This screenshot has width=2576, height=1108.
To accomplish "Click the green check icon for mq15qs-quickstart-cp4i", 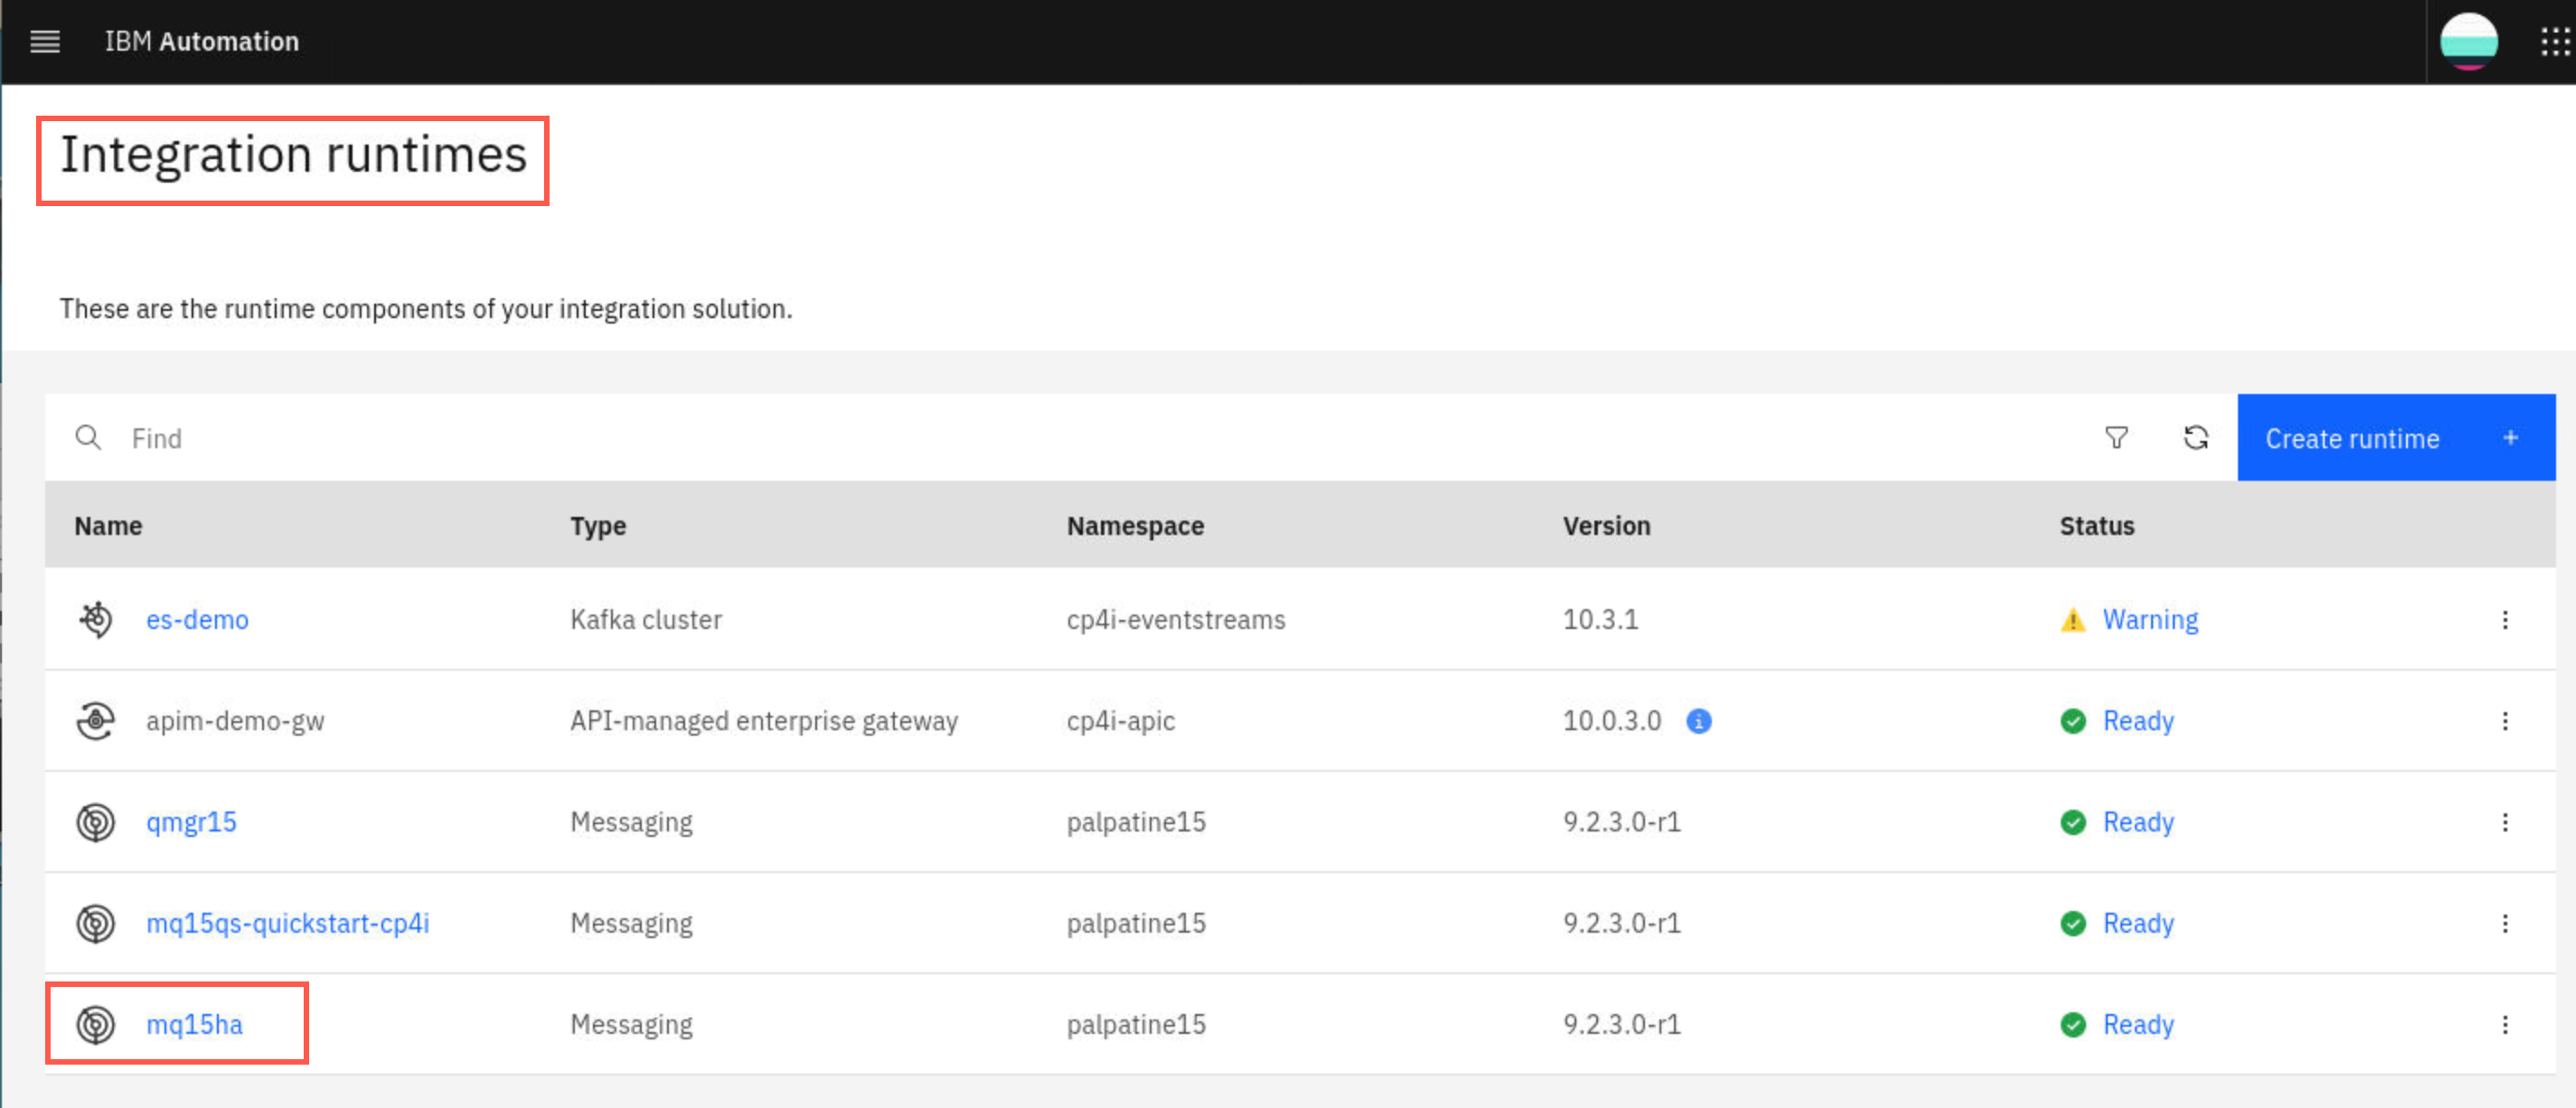I will 2073,923.
